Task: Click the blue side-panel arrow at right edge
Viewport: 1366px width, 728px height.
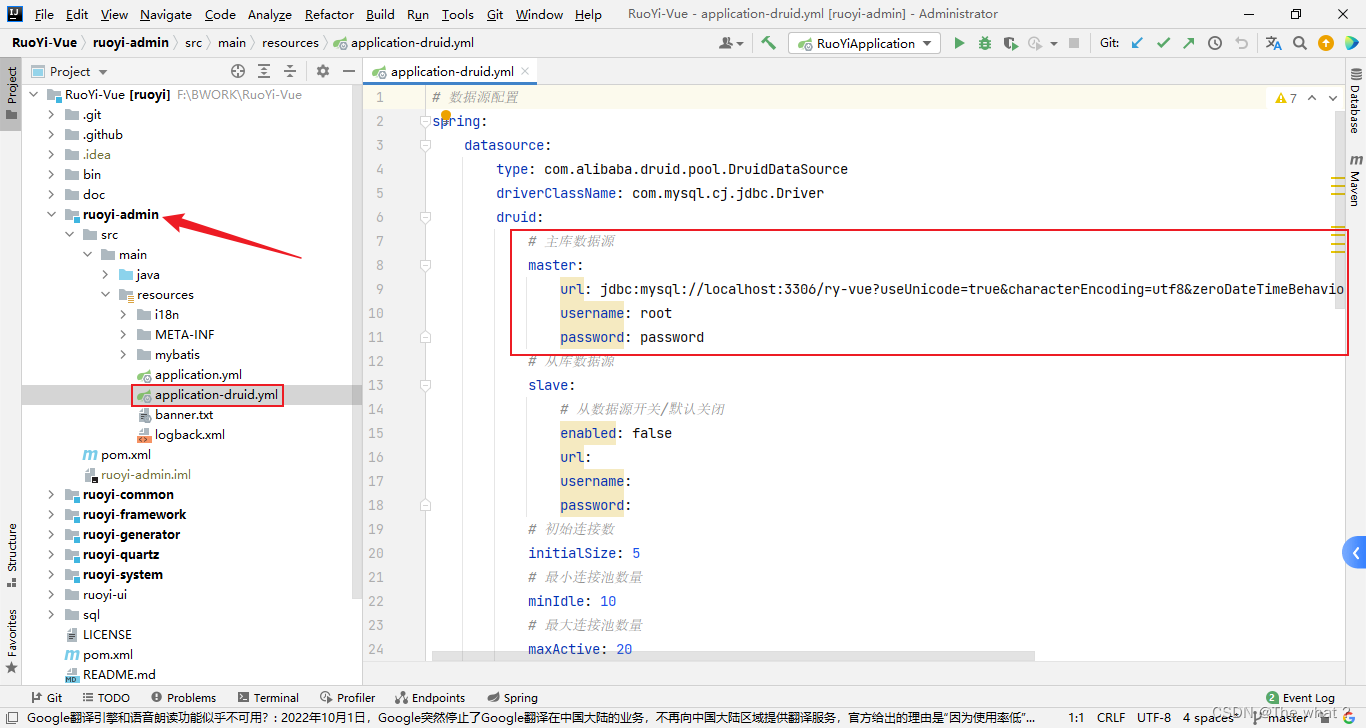Action: 1355,552
